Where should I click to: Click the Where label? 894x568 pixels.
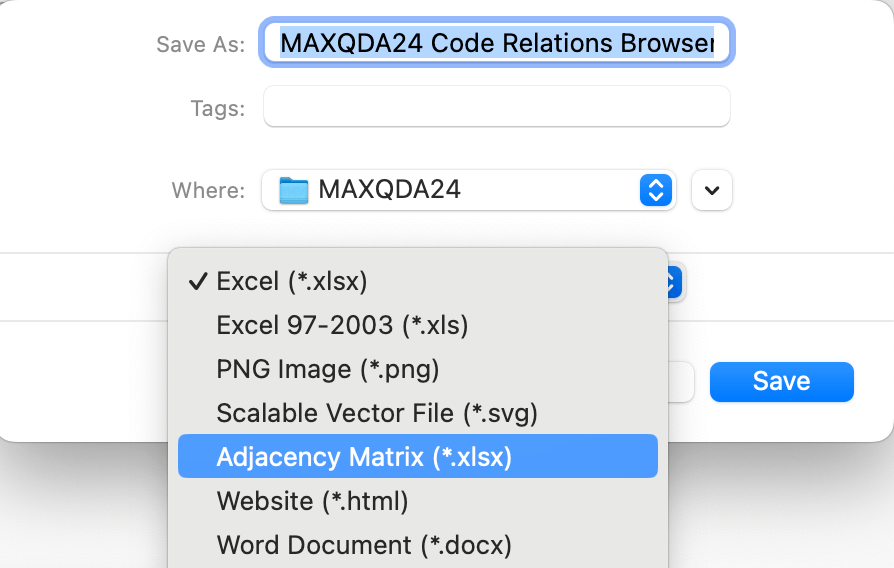point(209,190)
